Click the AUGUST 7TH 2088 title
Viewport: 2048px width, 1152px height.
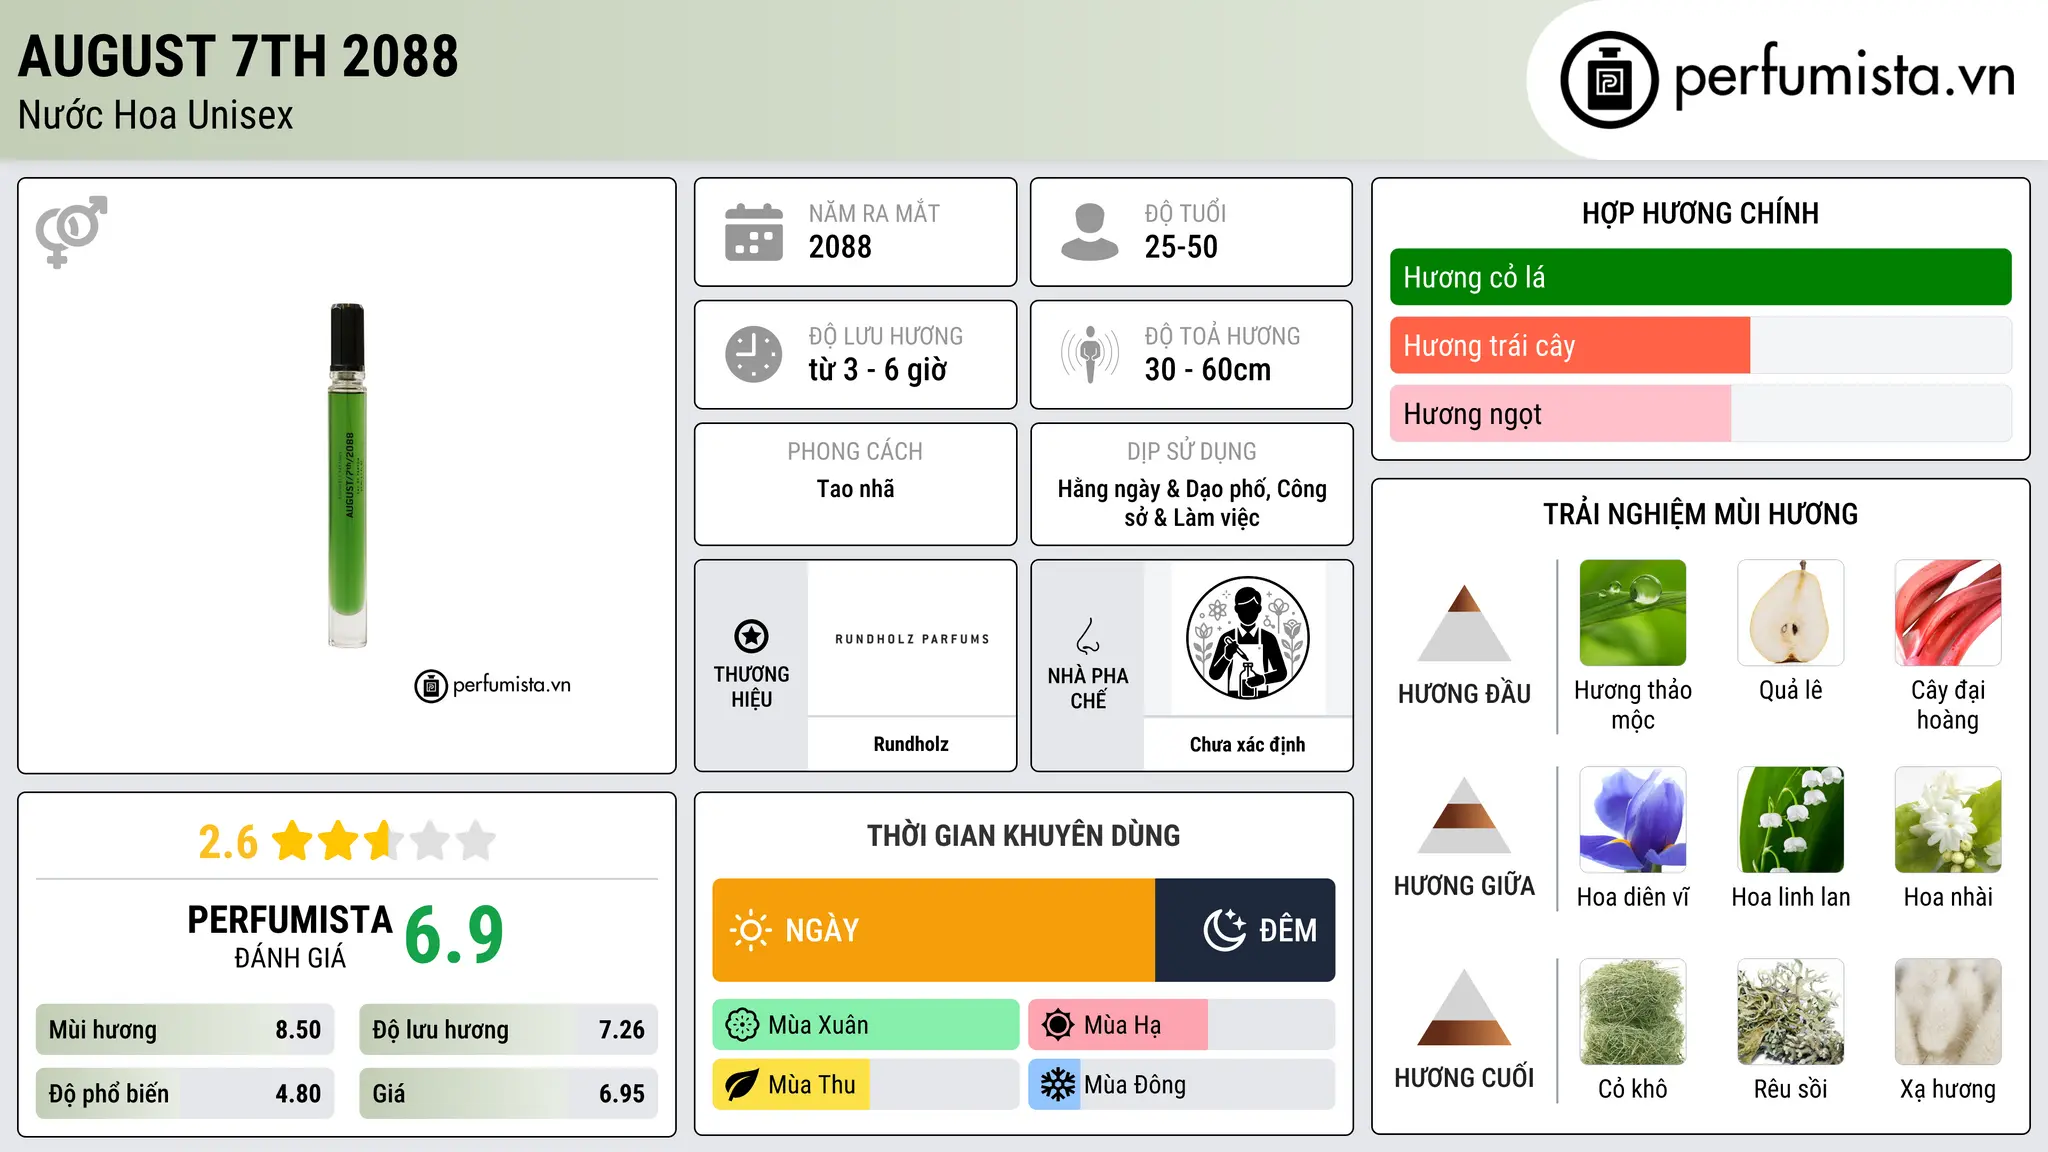(x=238, y=56)
